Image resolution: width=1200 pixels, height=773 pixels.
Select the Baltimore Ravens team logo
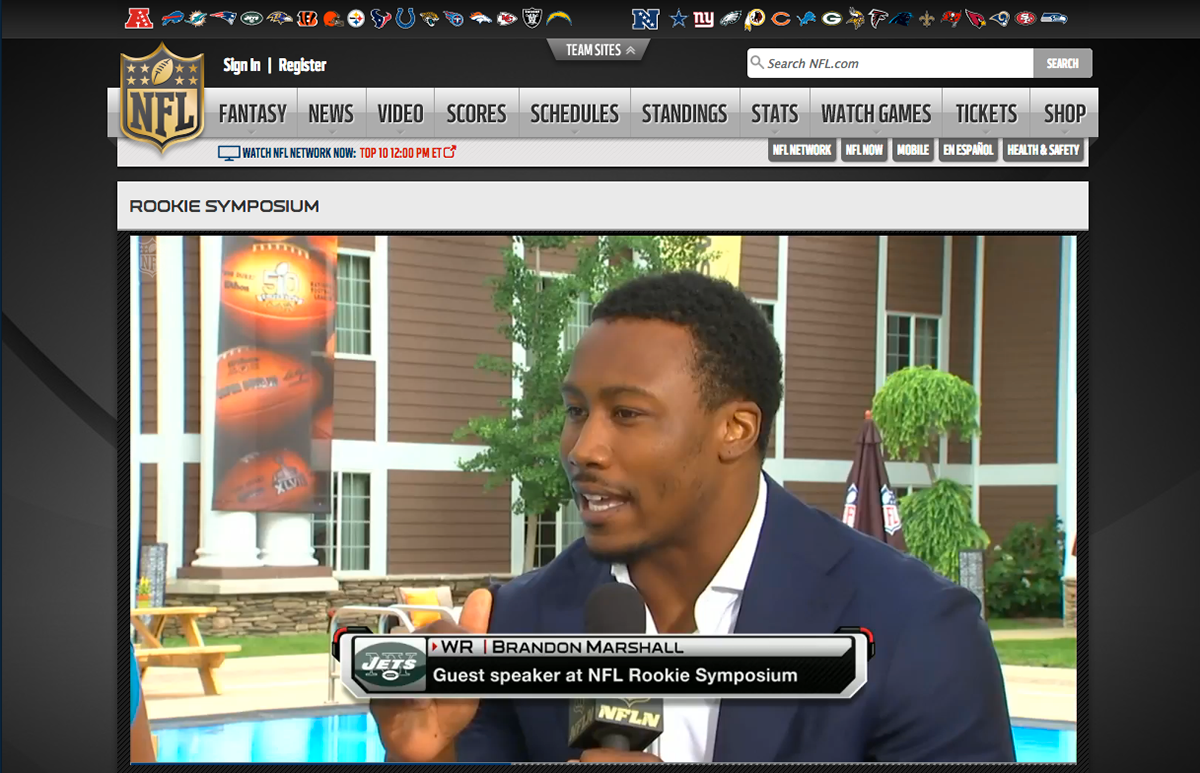click(280, 18)
